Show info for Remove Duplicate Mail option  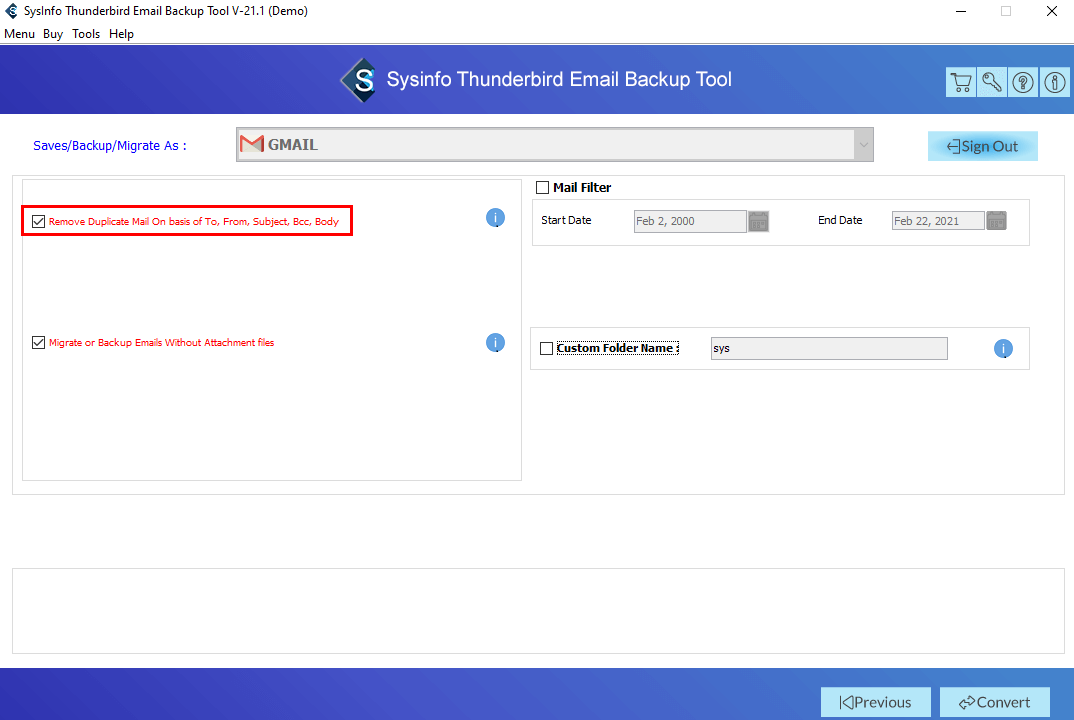pyautogui.click(x=495, y=218)
